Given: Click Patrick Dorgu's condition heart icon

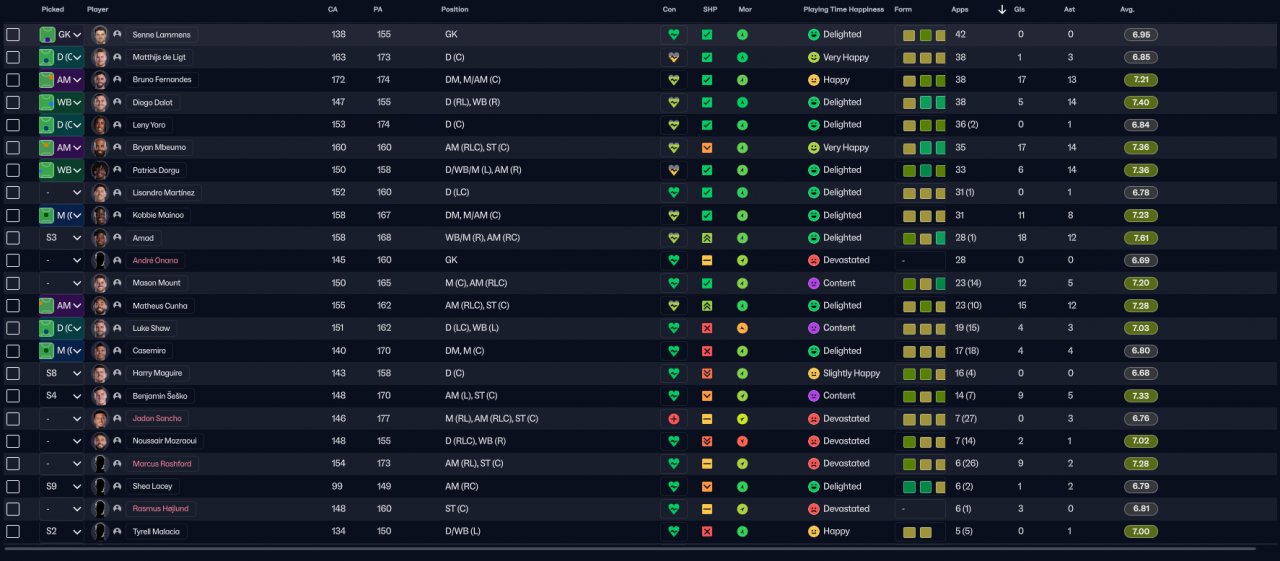Looking at the screenshot, I should tap(673, 170).
